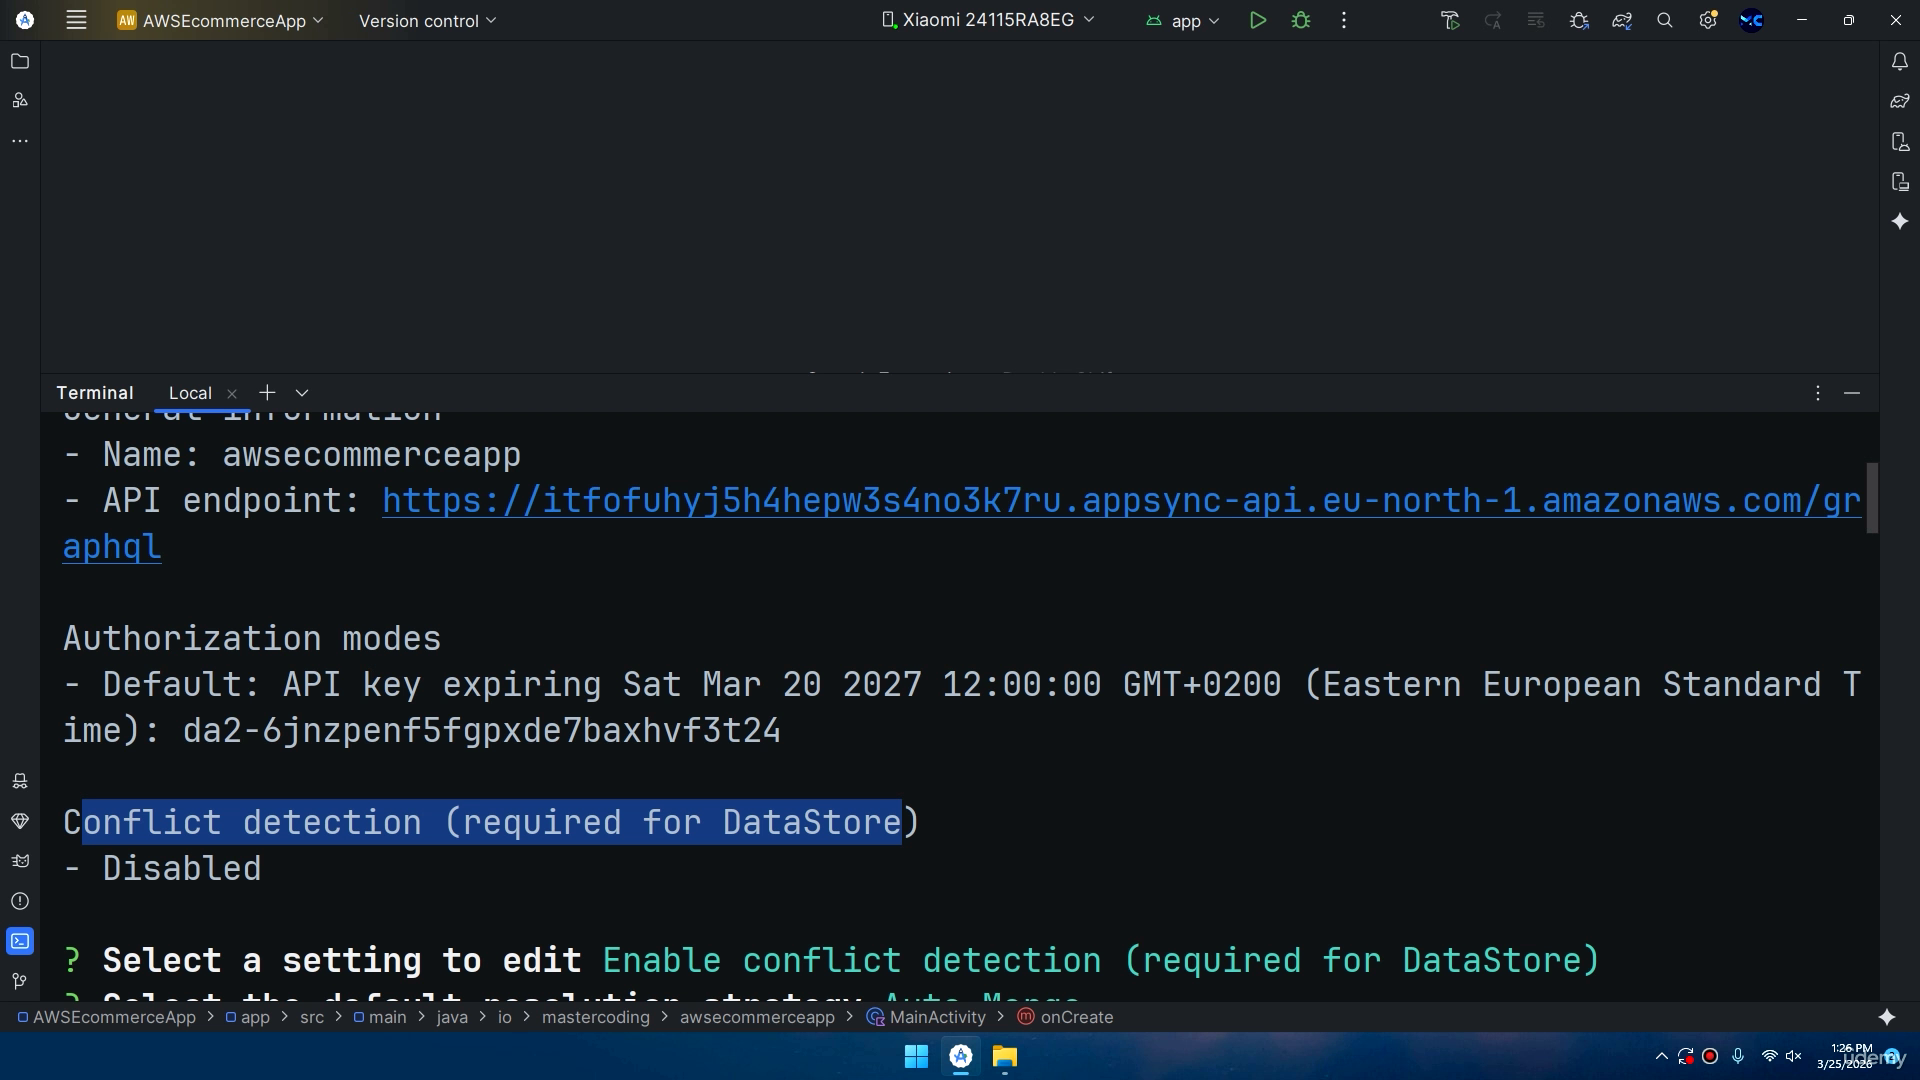The width and height of the screenshot is (1920, 1080).
Task: Open Search Everywhere magnifier icon
Action: (1665, 20)
